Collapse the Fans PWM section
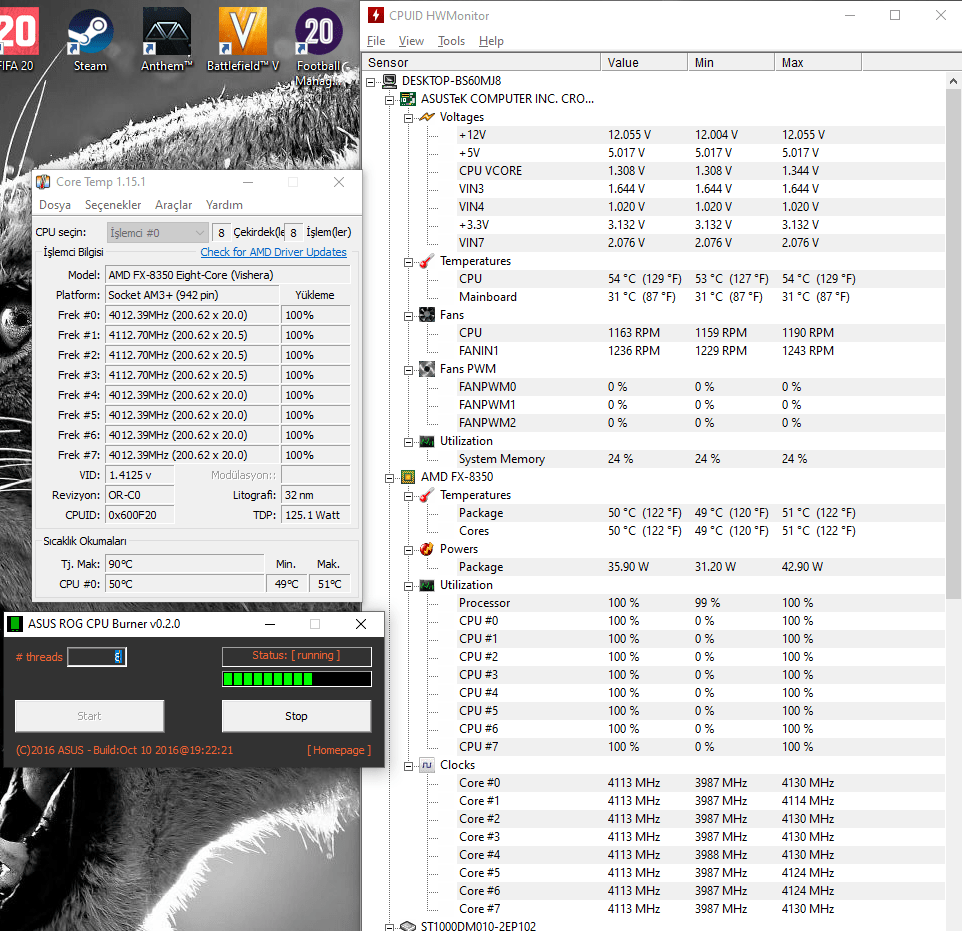The image size is (962, 931). click(408, 370)
